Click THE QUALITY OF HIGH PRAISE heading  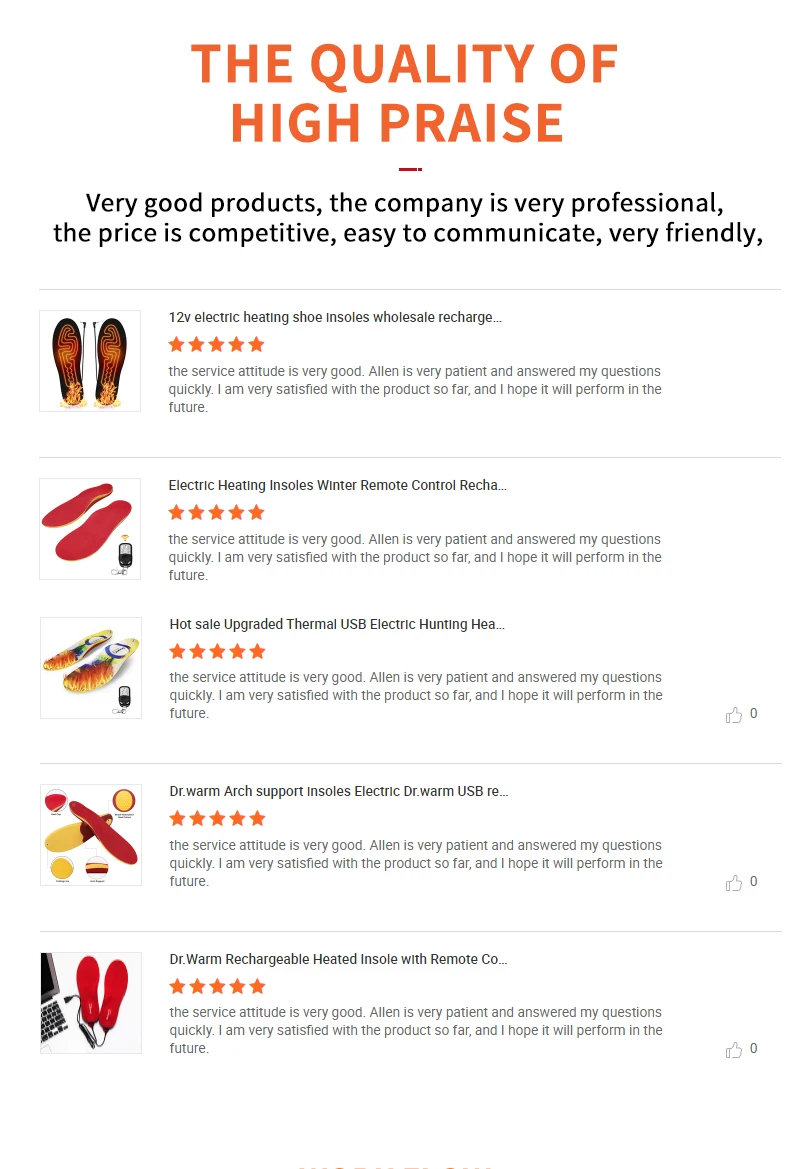pos(404,92)
